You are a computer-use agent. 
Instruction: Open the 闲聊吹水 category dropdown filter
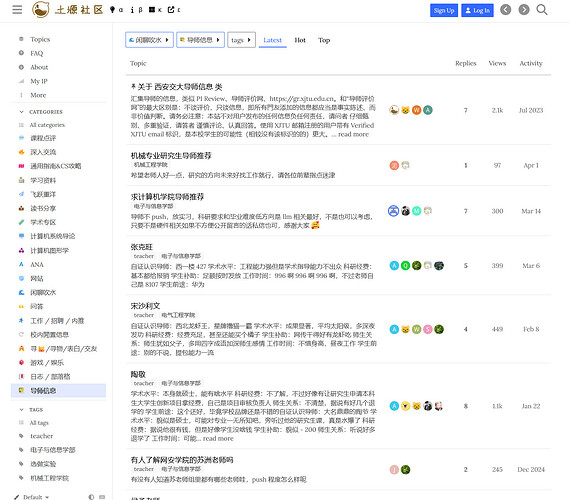click(x=149, y=40)
